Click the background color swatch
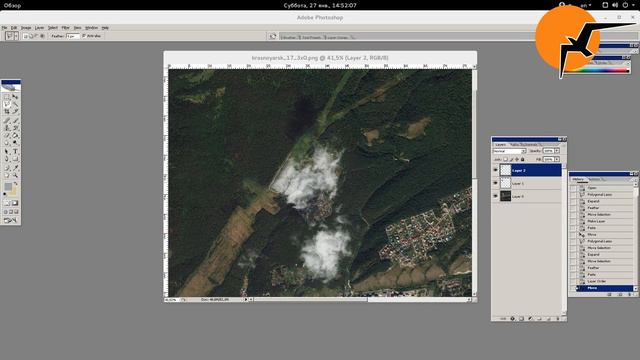This screenshot has height=360, width=640. [x=14, y=192]
